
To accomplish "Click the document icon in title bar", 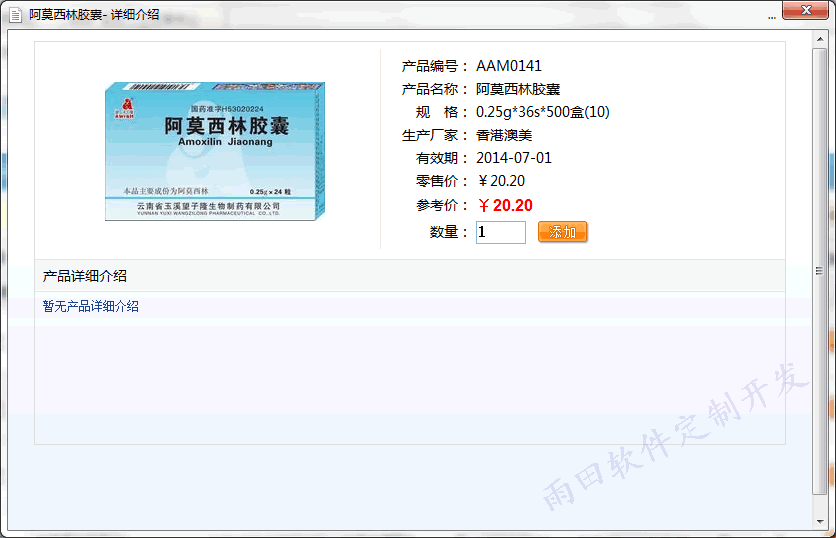I will (x=15, y=15).
